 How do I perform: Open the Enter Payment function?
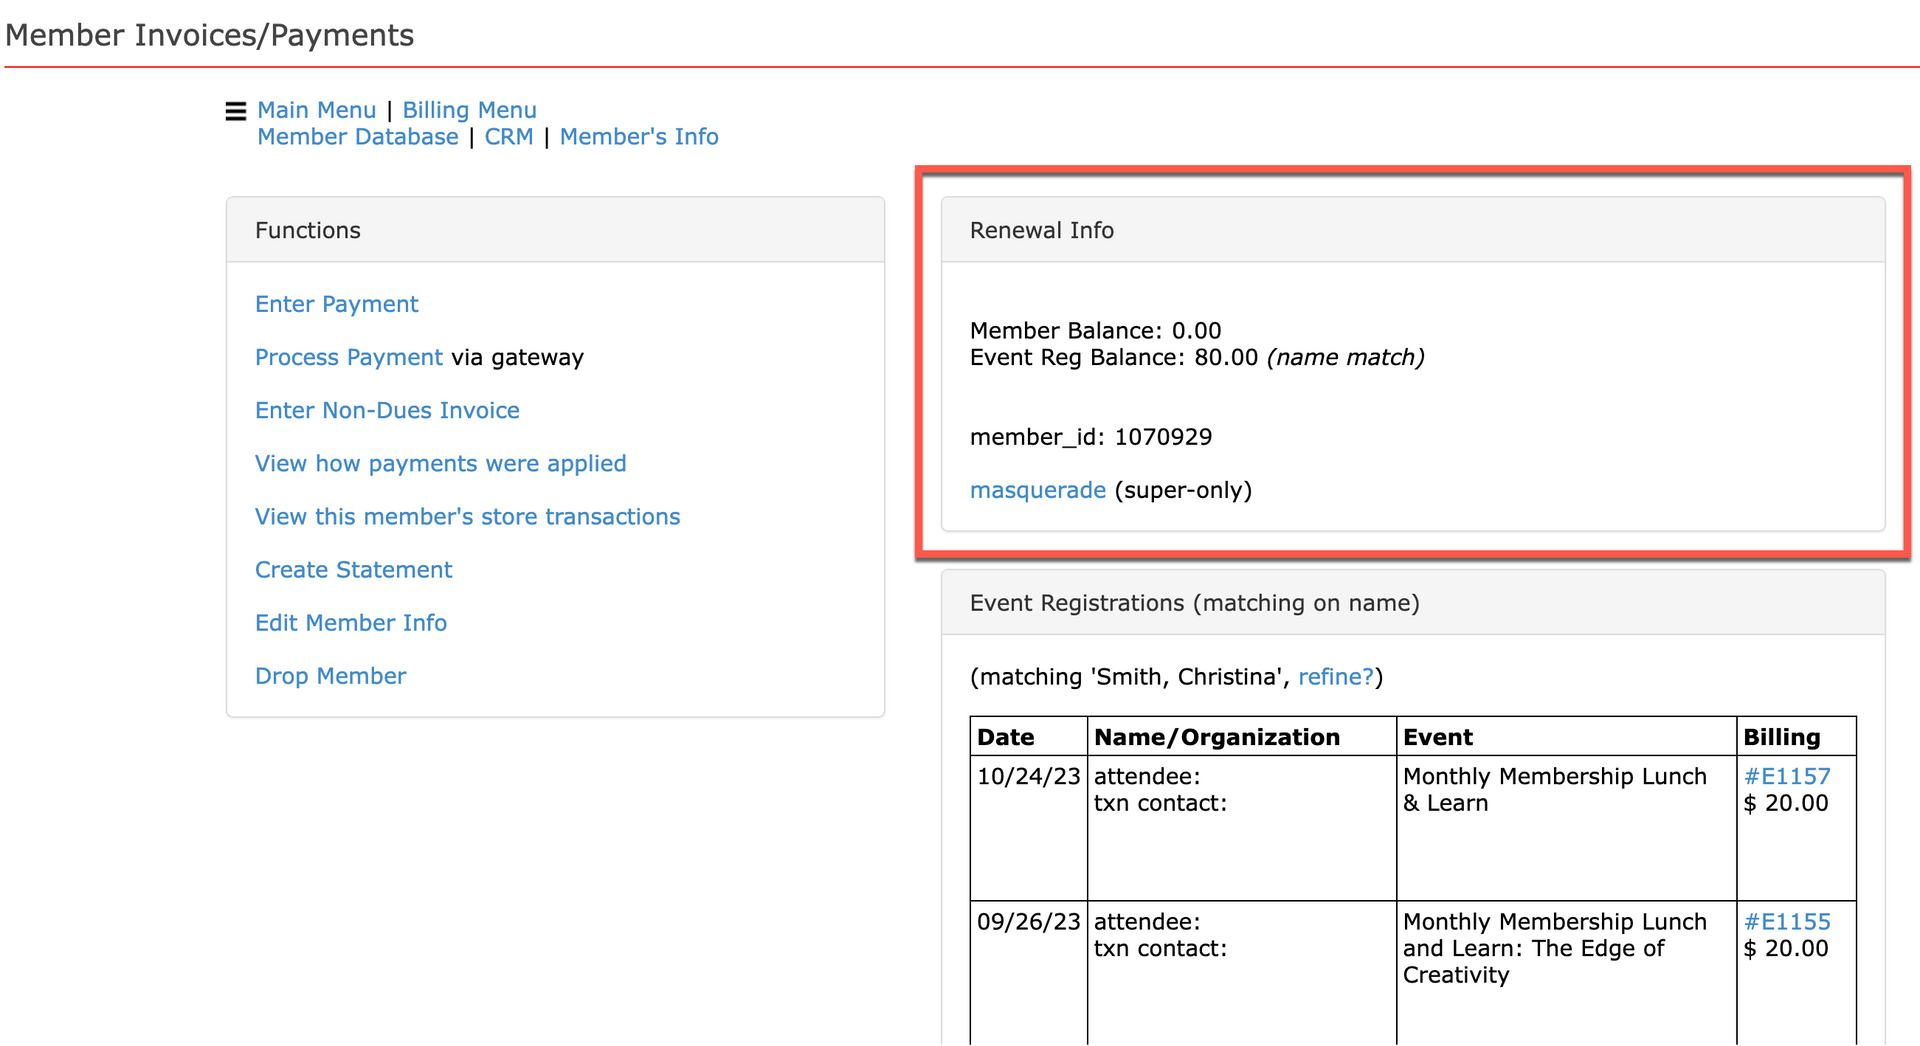click(x=336, y=304)
